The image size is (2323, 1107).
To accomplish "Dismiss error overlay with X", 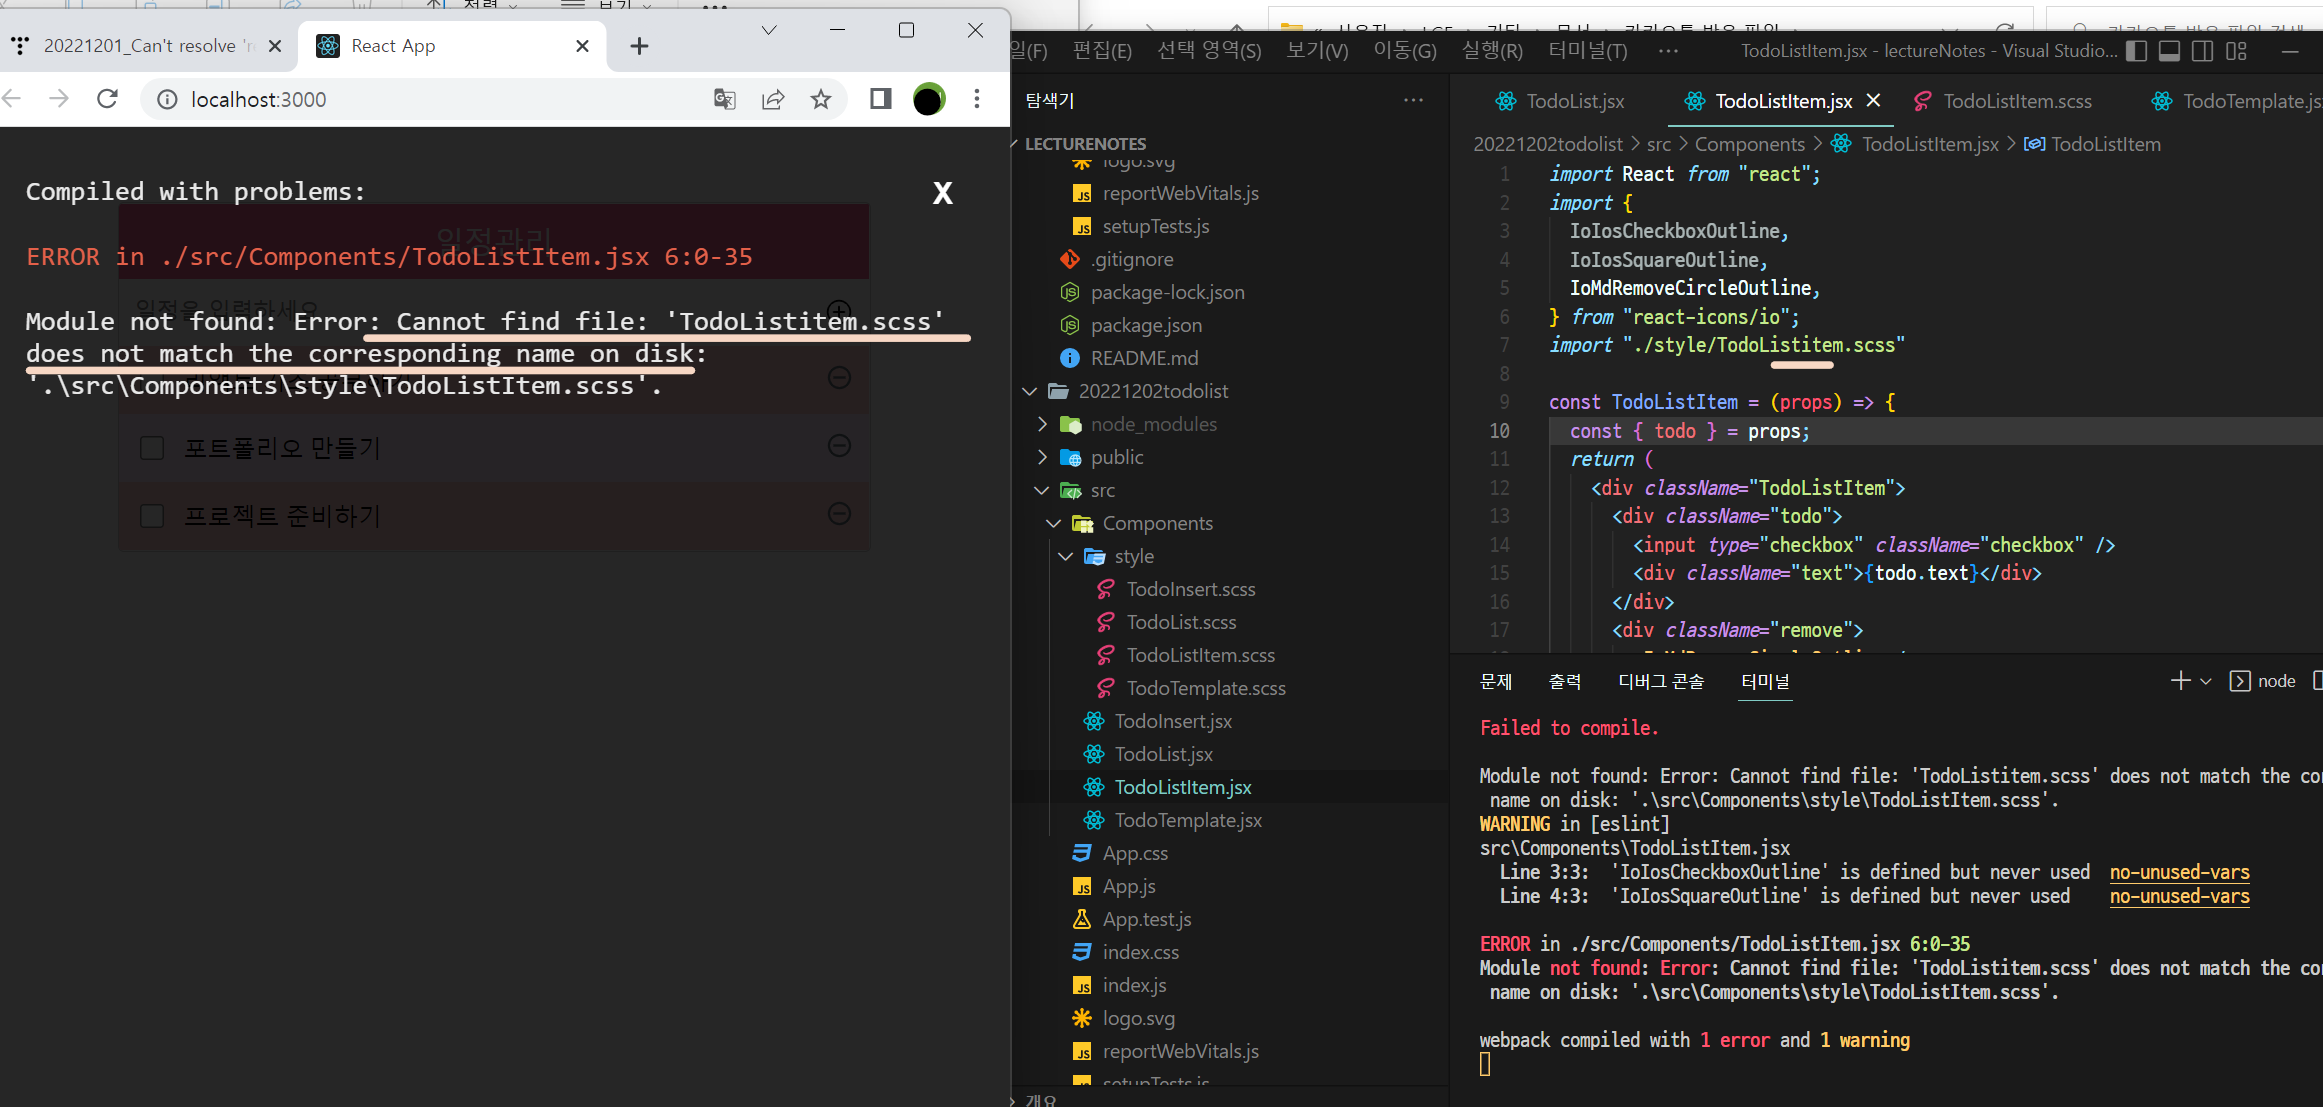I will click(942, 193).
